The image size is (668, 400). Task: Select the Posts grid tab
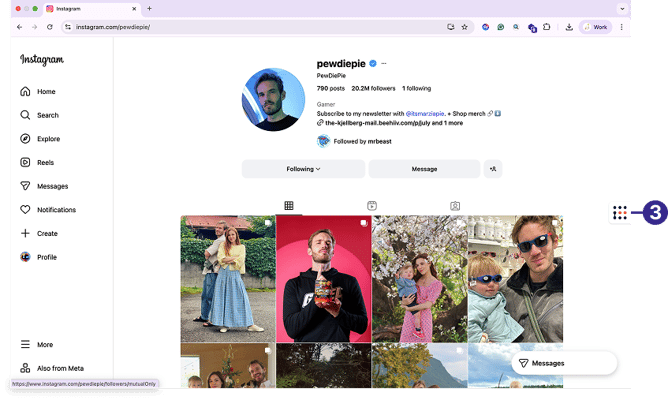click(x=288, y=206)
